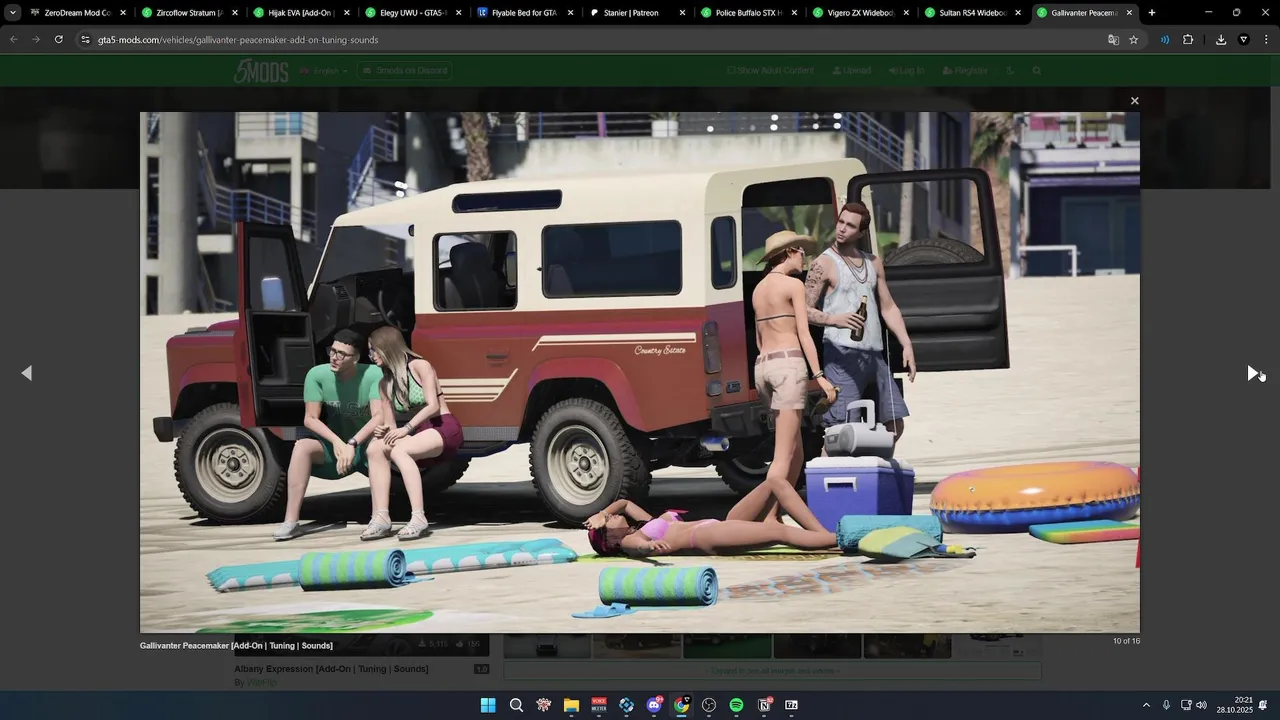The width and height of the screenshot is (1280, 720).
Task: Open the site information icon in address bar
Action: click(x=85, y=40)
